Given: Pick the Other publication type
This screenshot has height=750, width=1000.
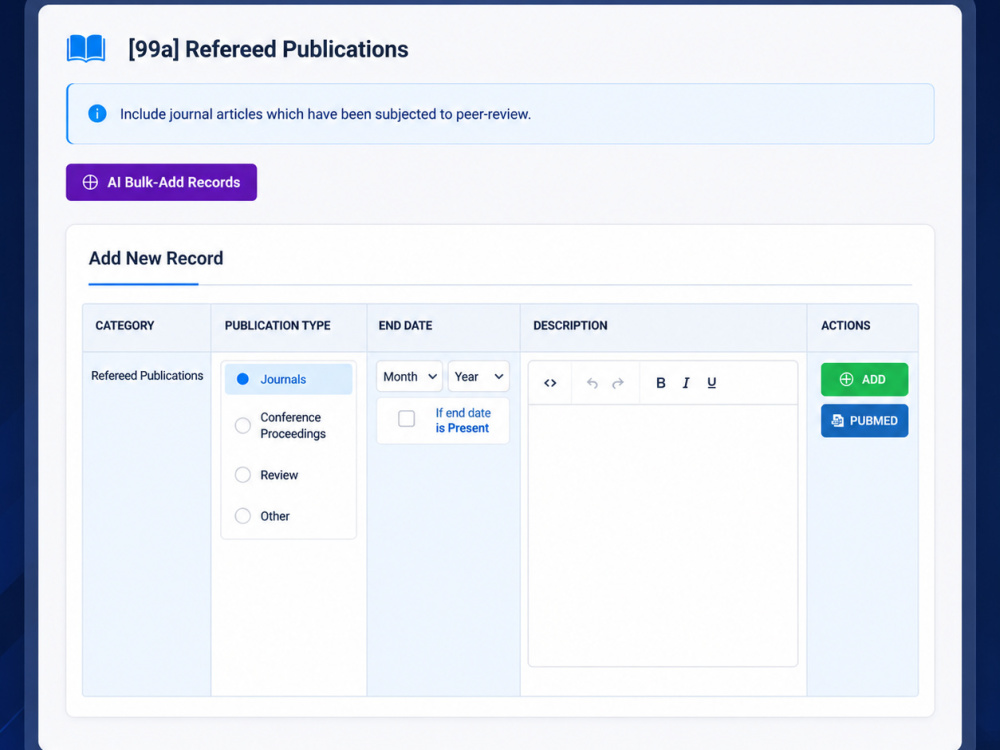Looking at the screenshot, I should (x=262, y=516).
